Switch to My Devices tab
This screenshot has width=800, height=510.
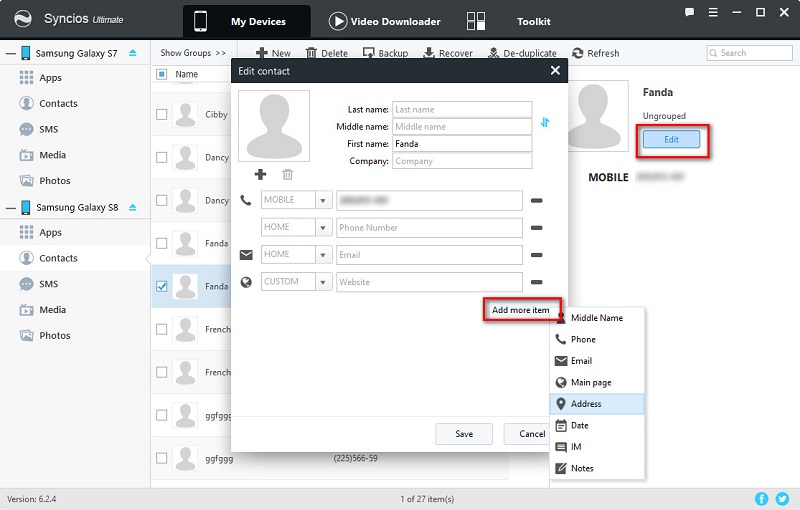246,21
